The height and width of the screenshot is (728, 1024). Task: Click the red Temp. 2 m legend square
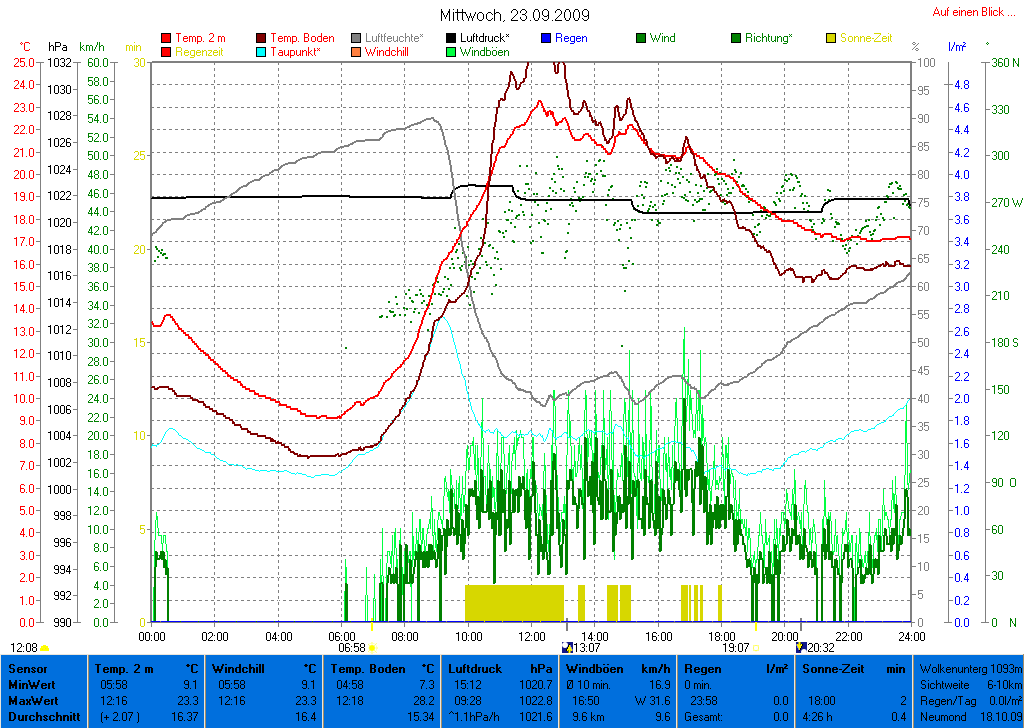[x=166, y=38]
